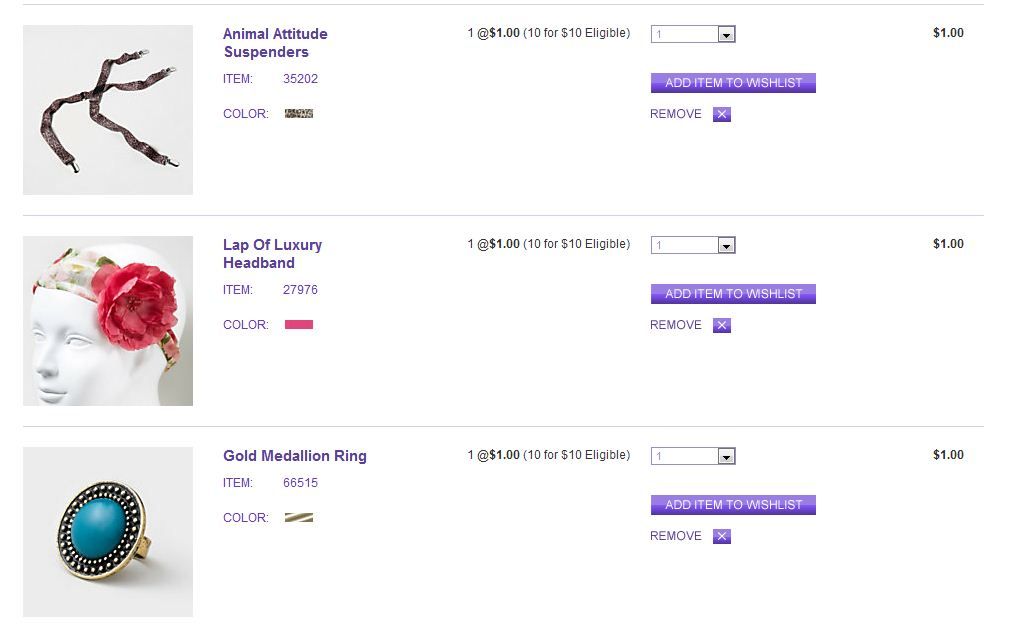Add Lap Of Luxury Headband to wishlist
This screenshot has height=637, width=1010.
[x=733, y=294]
